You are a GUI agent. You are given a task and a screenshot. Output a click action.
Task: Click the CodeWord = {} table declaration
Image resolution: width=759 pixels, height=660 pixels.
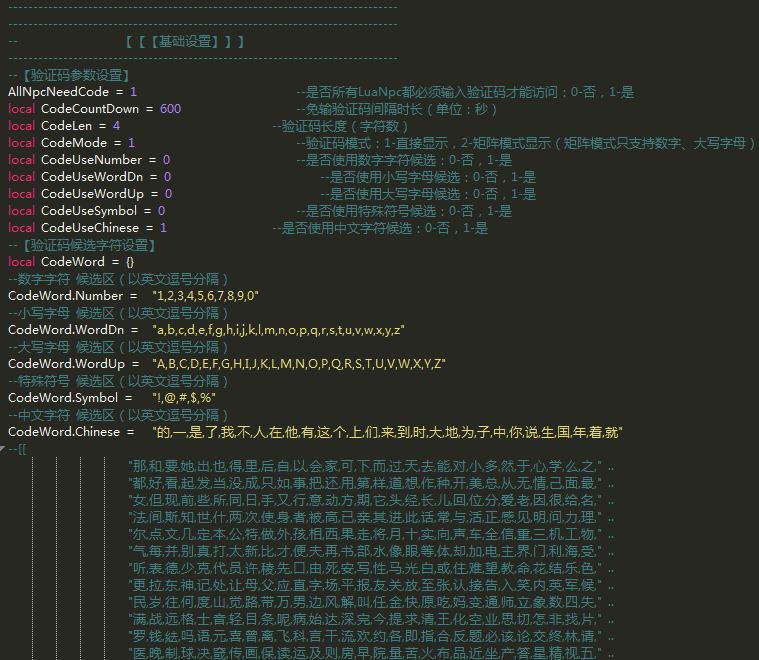click(88, 262)
